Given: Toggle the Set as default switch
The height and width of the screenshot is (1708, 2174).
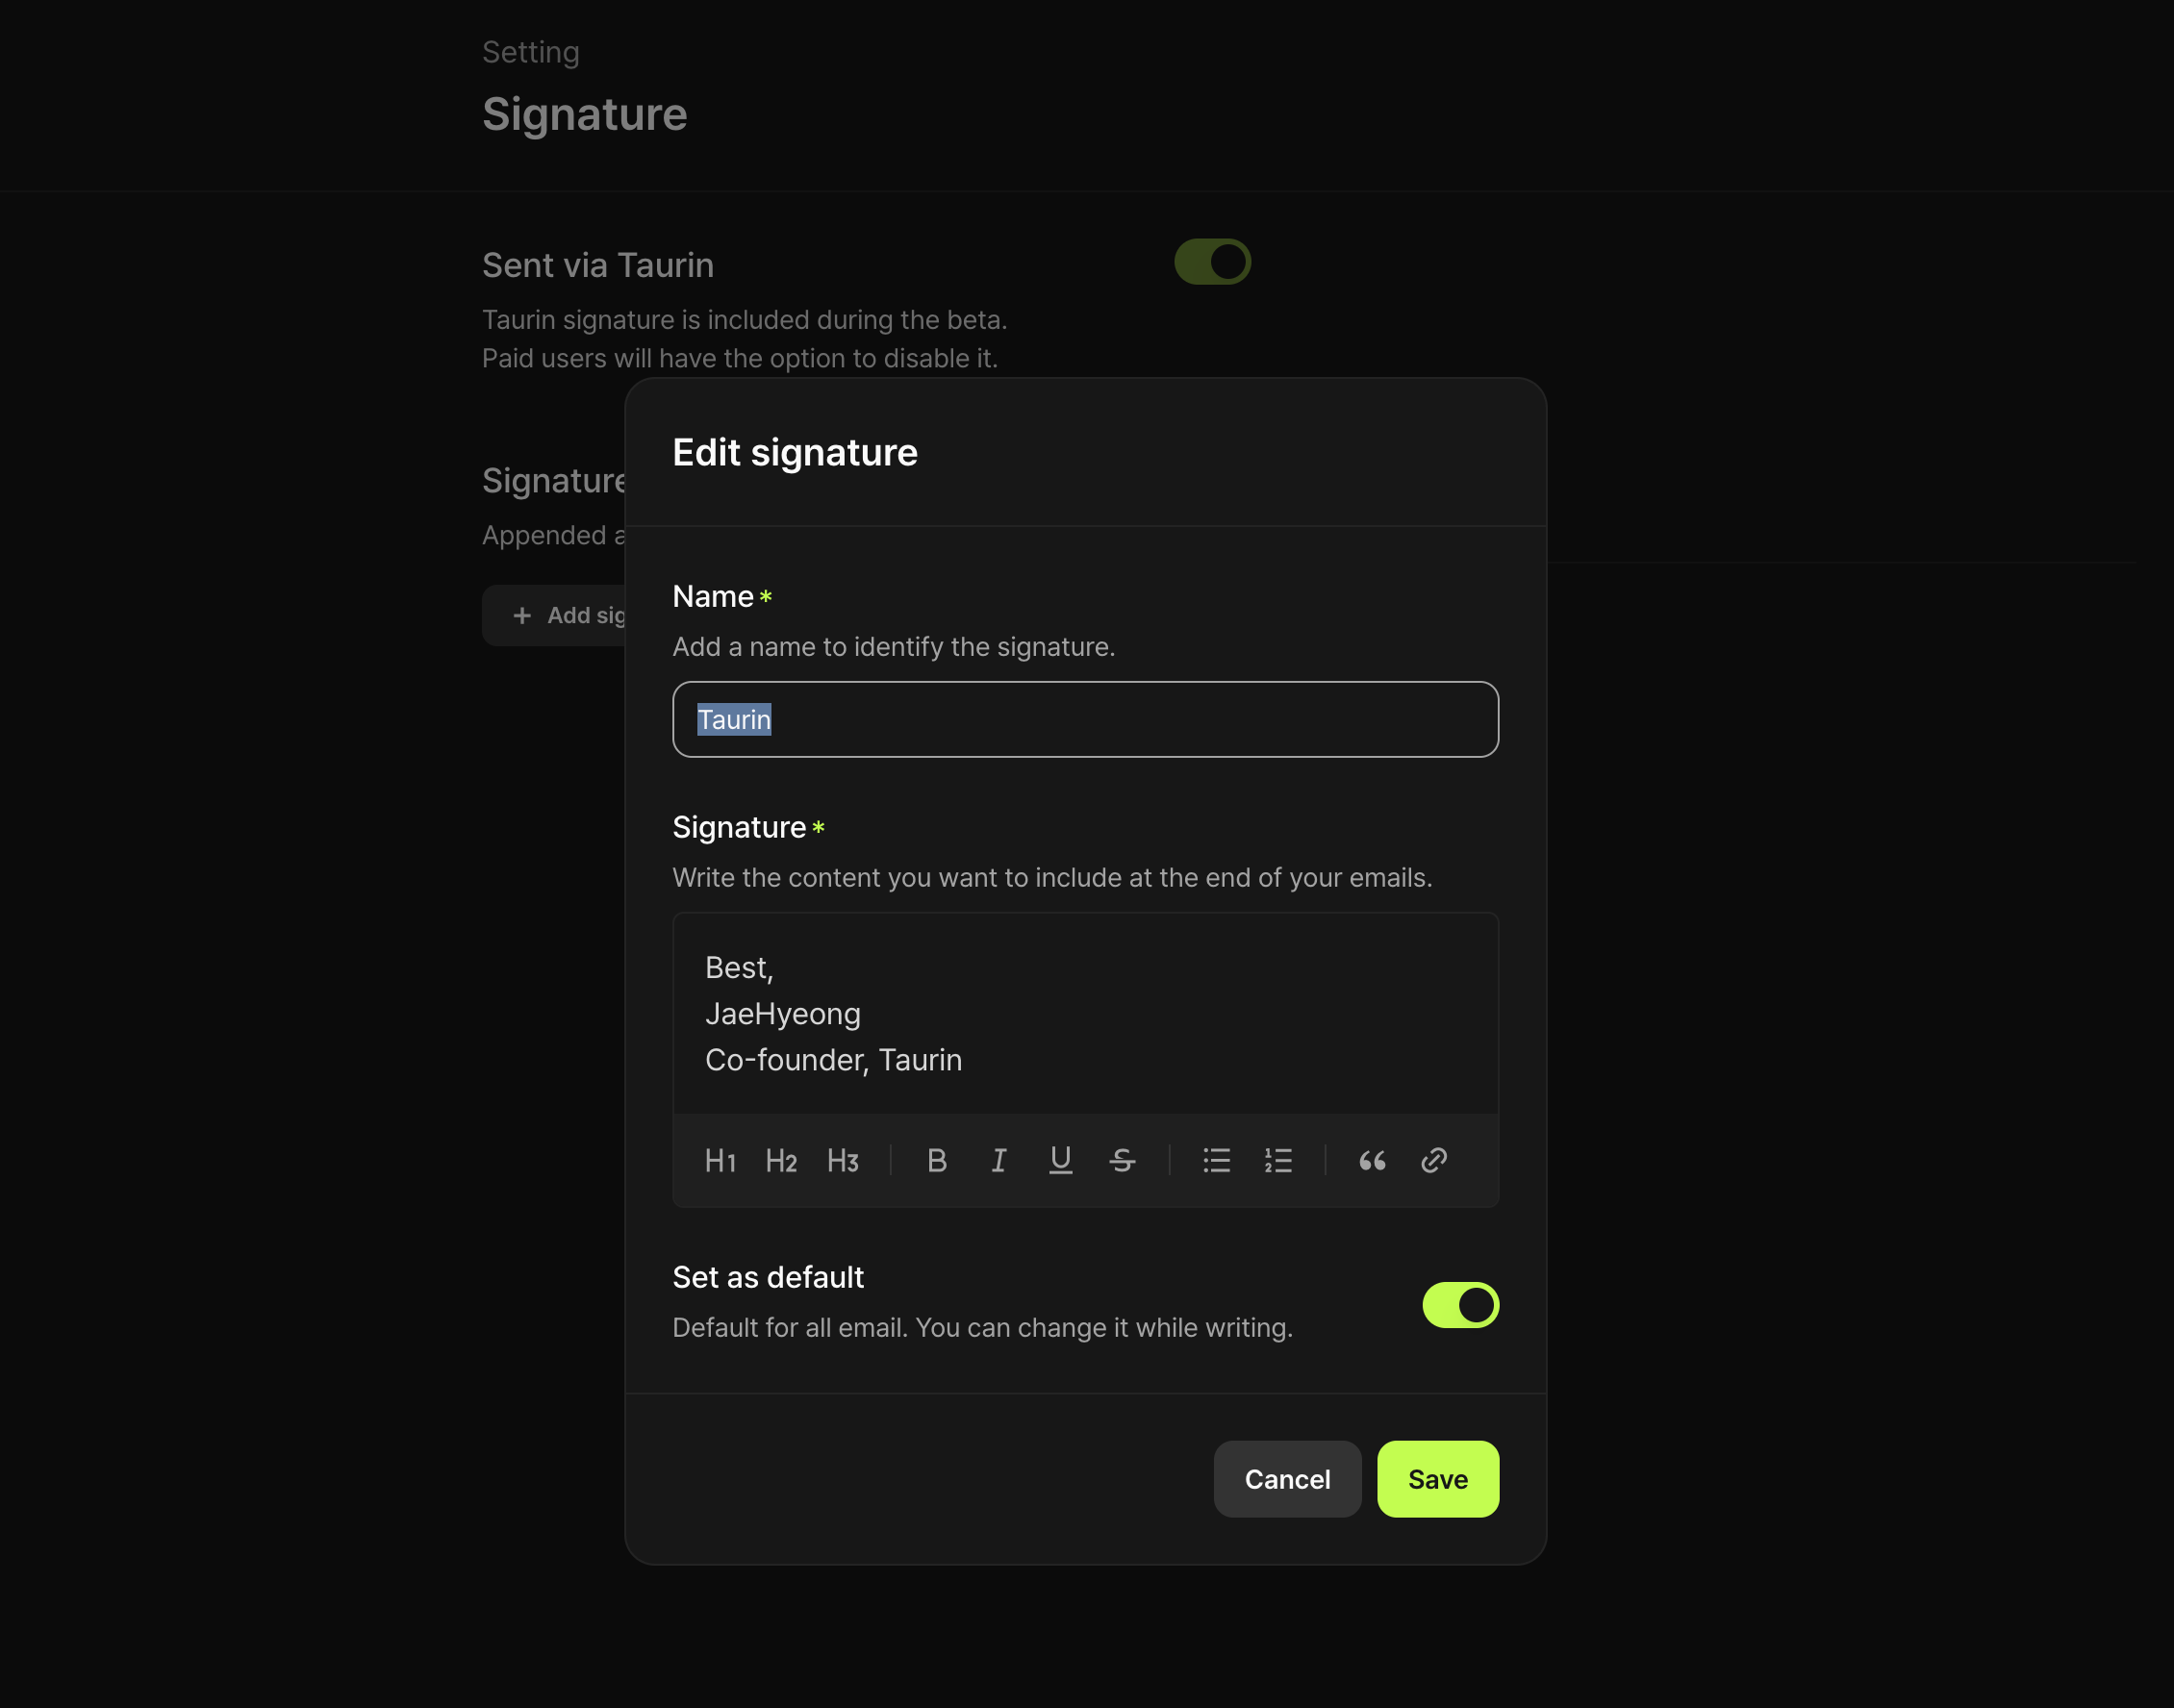Looking at the screenshot, I should [x=1460, y=1304].
